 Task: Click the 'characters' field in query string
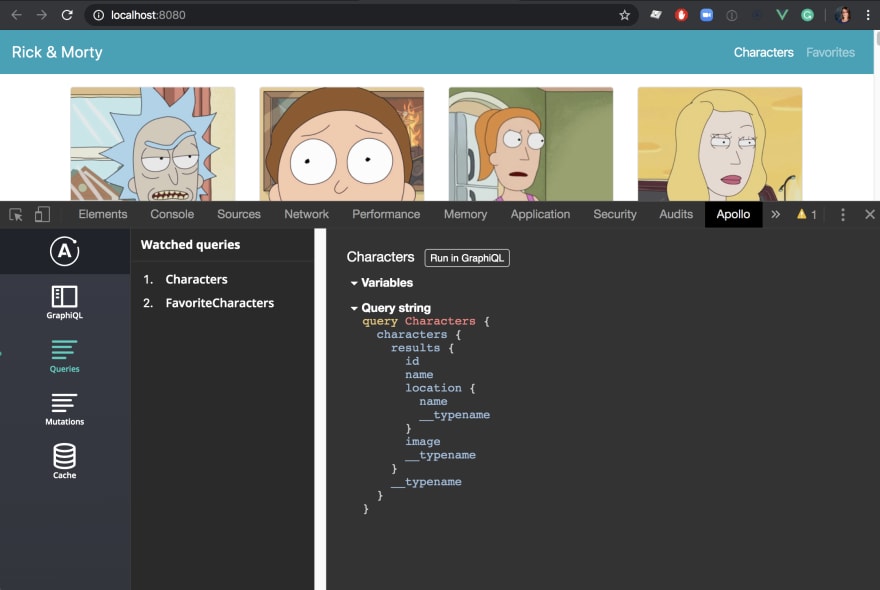(x=412, y=334)
